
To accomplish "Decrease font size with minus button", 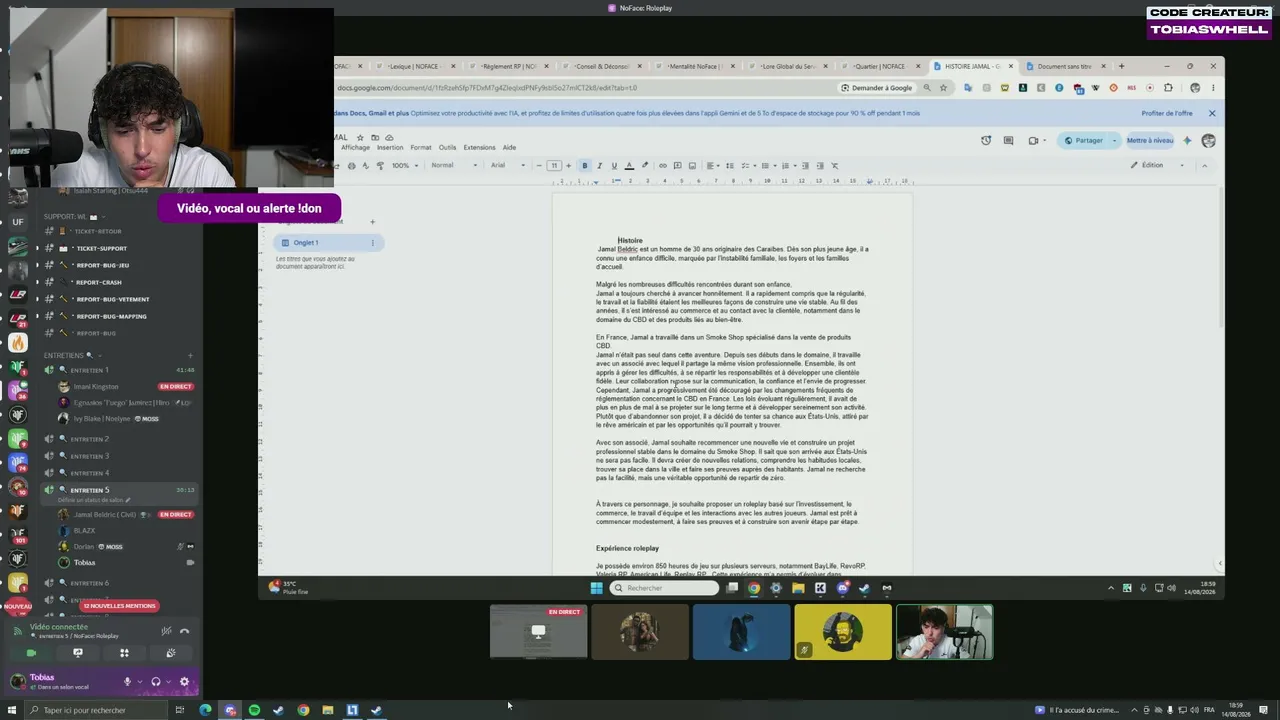I will [539, 165].
